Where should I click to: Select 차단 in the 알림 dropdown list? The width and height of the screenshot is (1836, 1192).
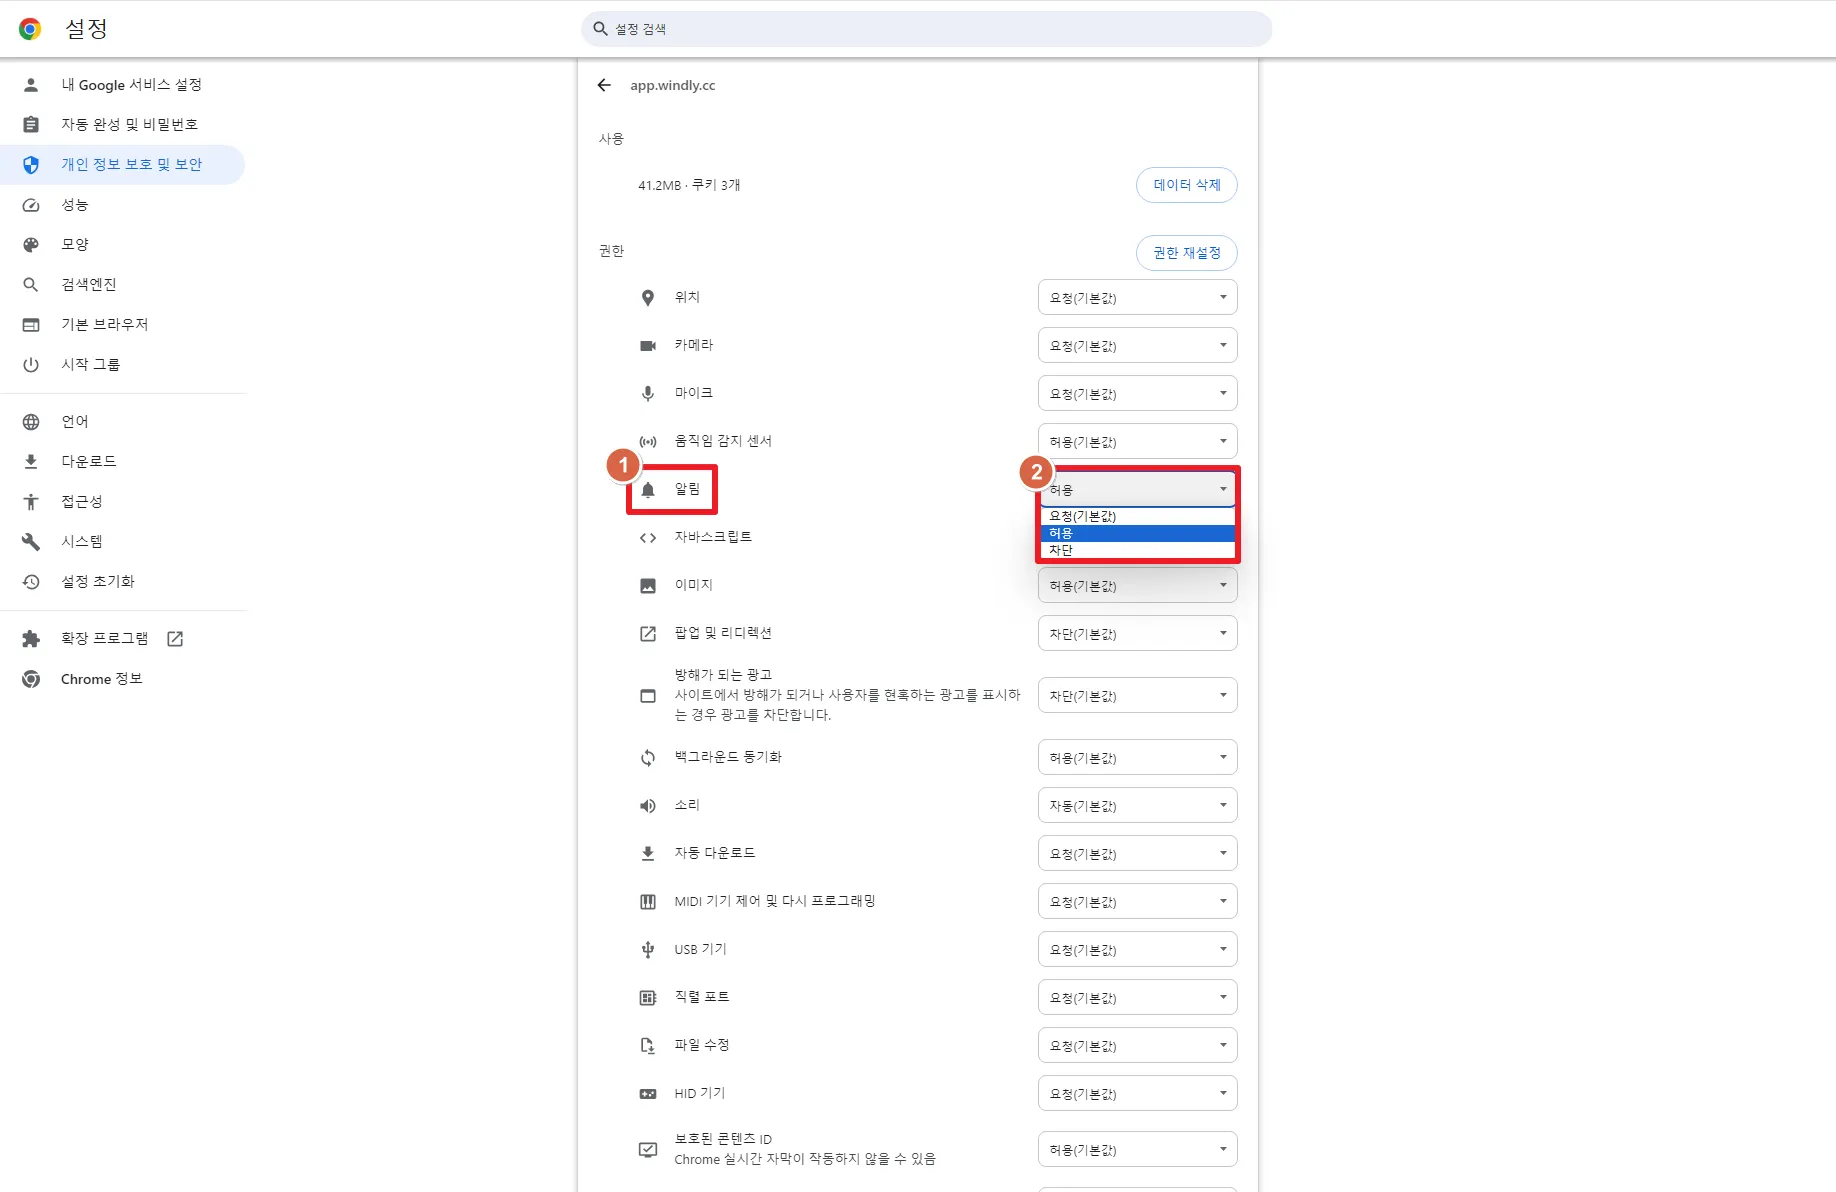point(1137,551)
